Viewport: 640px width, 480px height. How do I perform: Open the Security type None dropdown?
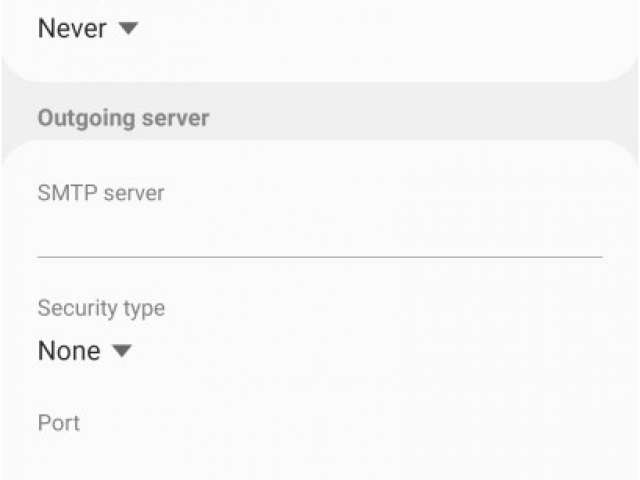[85, 351]
